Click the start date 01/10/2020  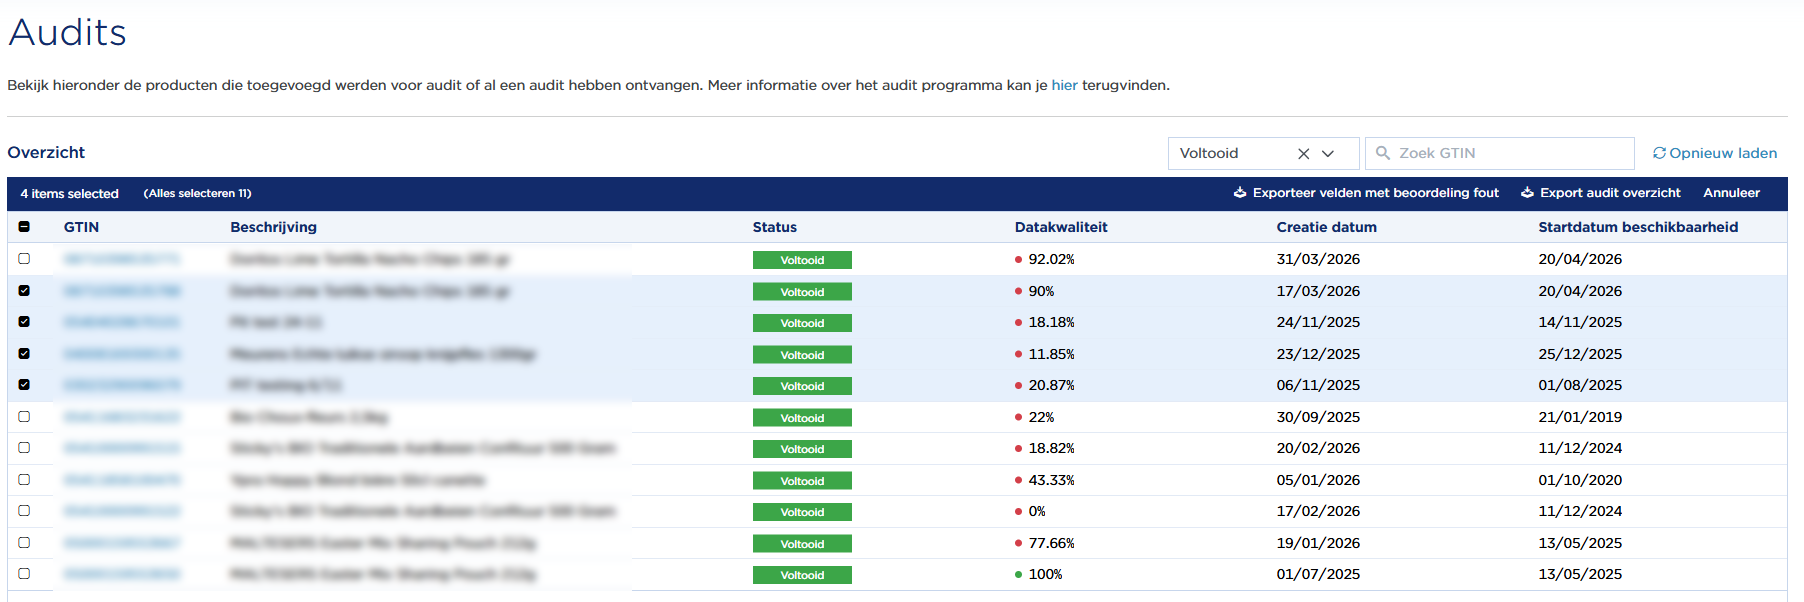[x=1580, y=480]
